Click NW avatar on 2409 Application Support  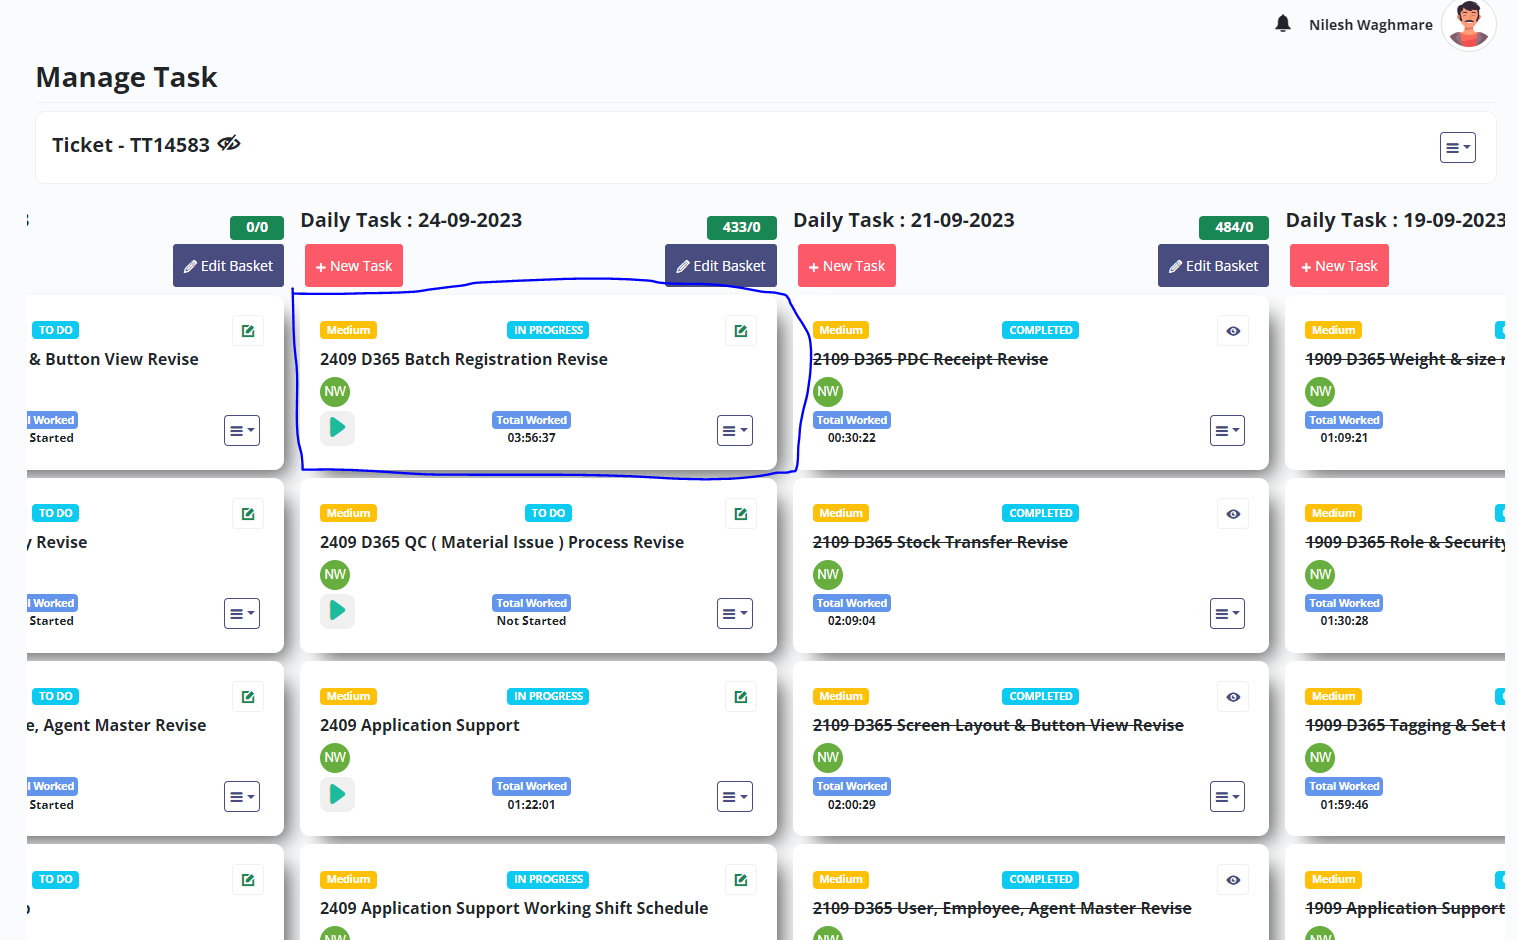[x=335, y=758]
